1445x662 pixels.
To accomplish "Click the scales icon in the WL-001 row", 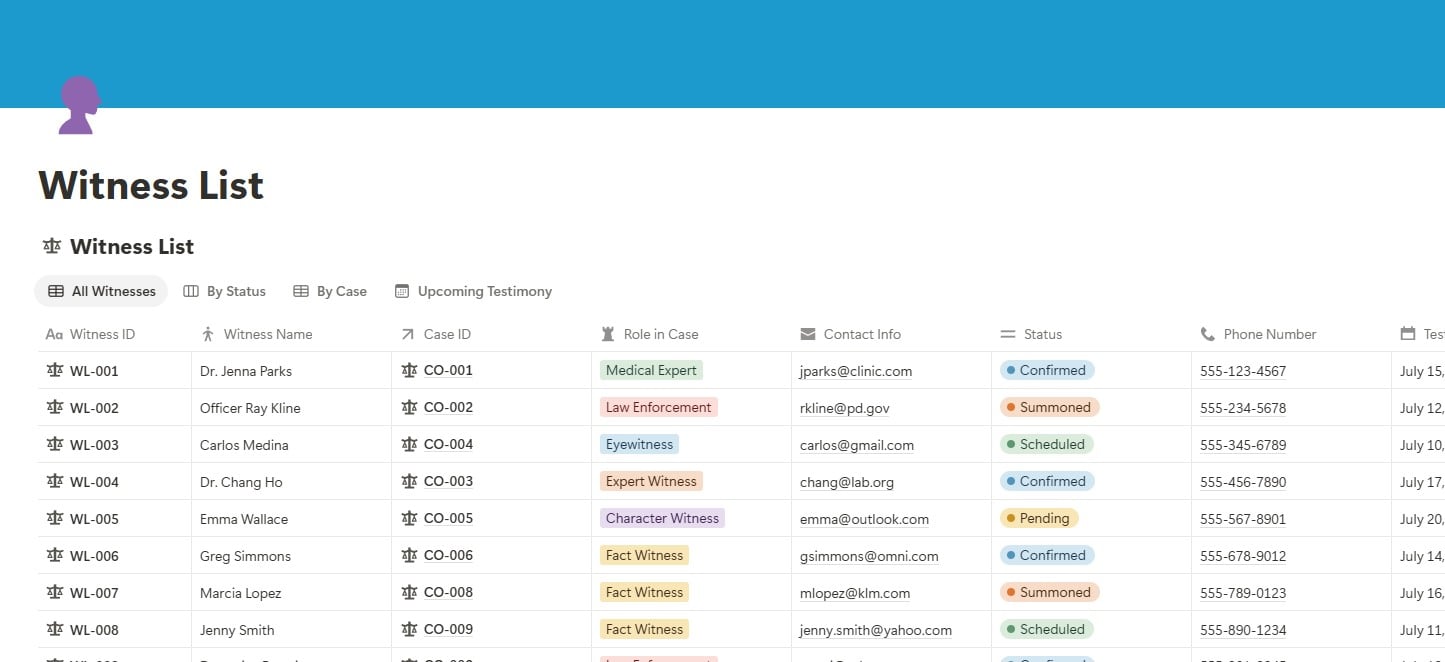I will pos(55,371).
